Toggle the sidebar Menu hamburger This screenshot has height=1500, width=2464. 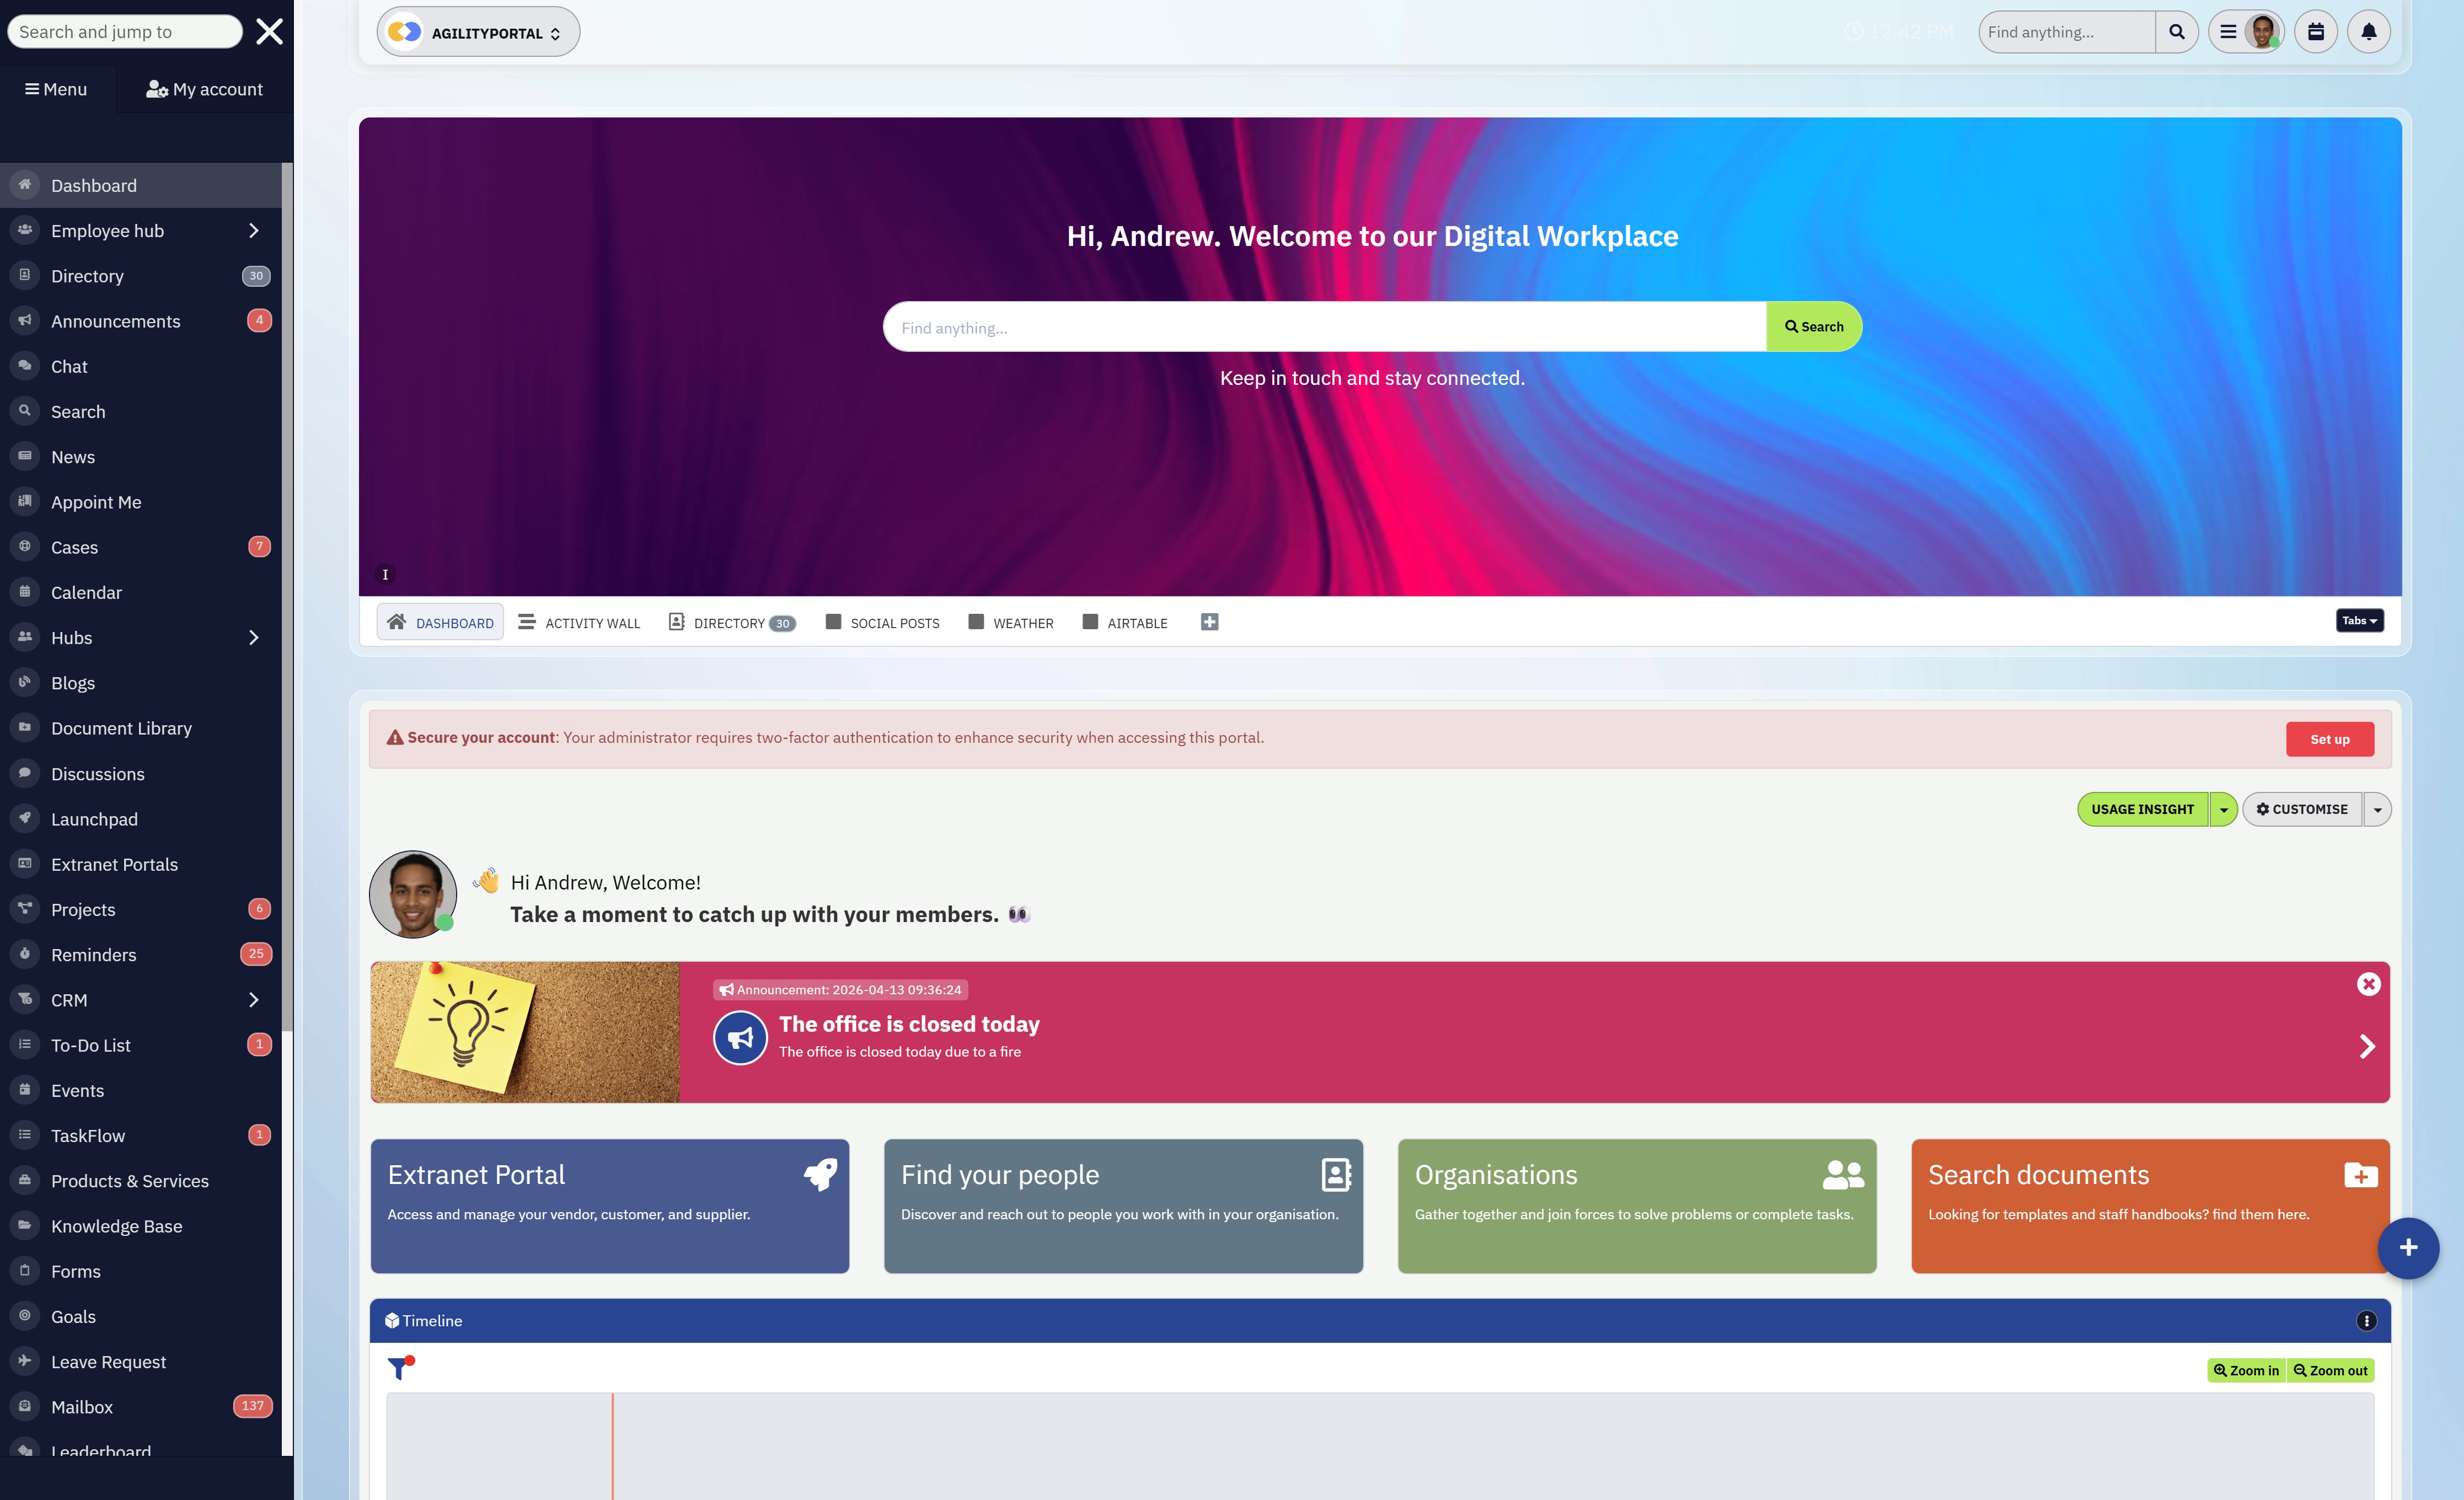[x=56, y=89]
